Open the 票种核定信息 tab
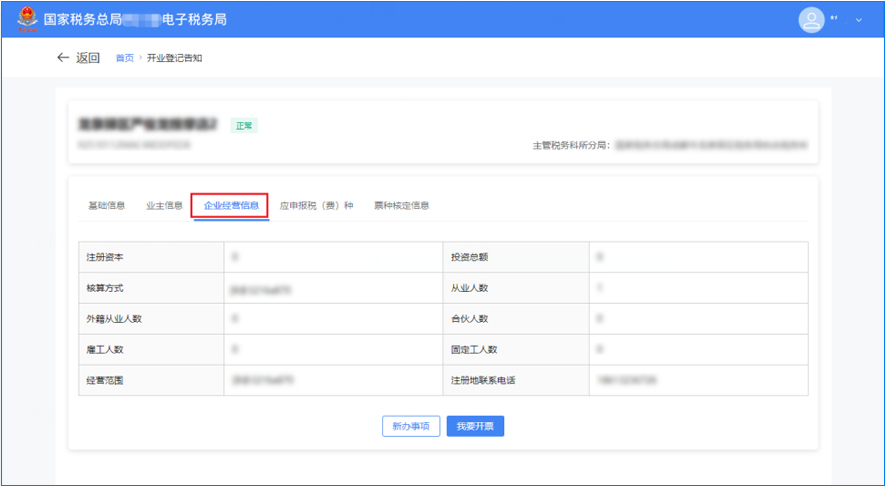Image resolution: width=886 pixels, height=486 pixels. [401, 205]
